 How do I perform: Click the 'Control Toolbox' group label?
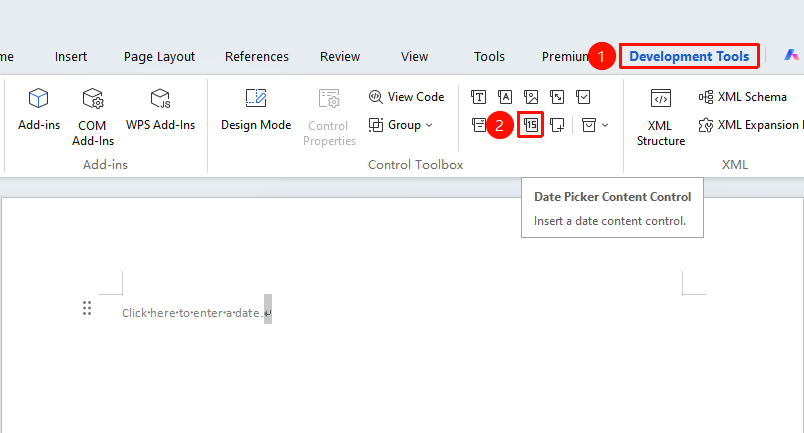(x=415, y=165)
